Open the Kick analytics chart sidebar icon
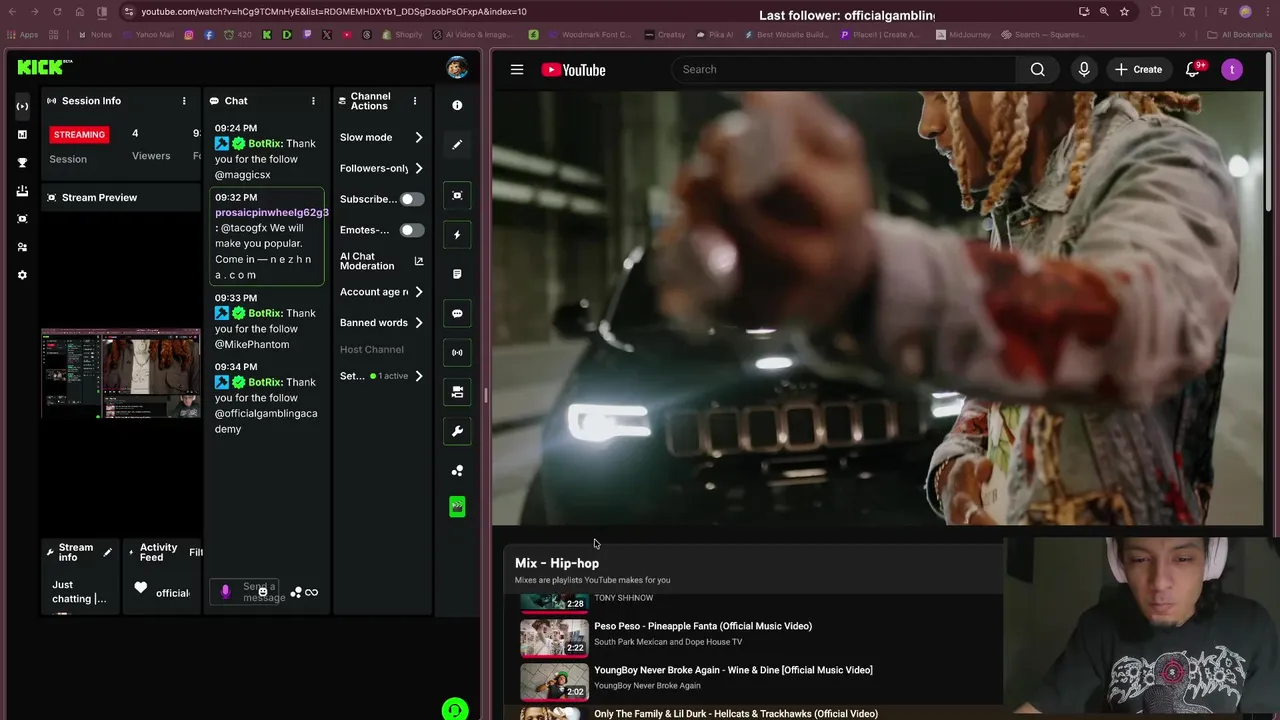This screenshot has width=1280, height=720. [x=22, y=134]
